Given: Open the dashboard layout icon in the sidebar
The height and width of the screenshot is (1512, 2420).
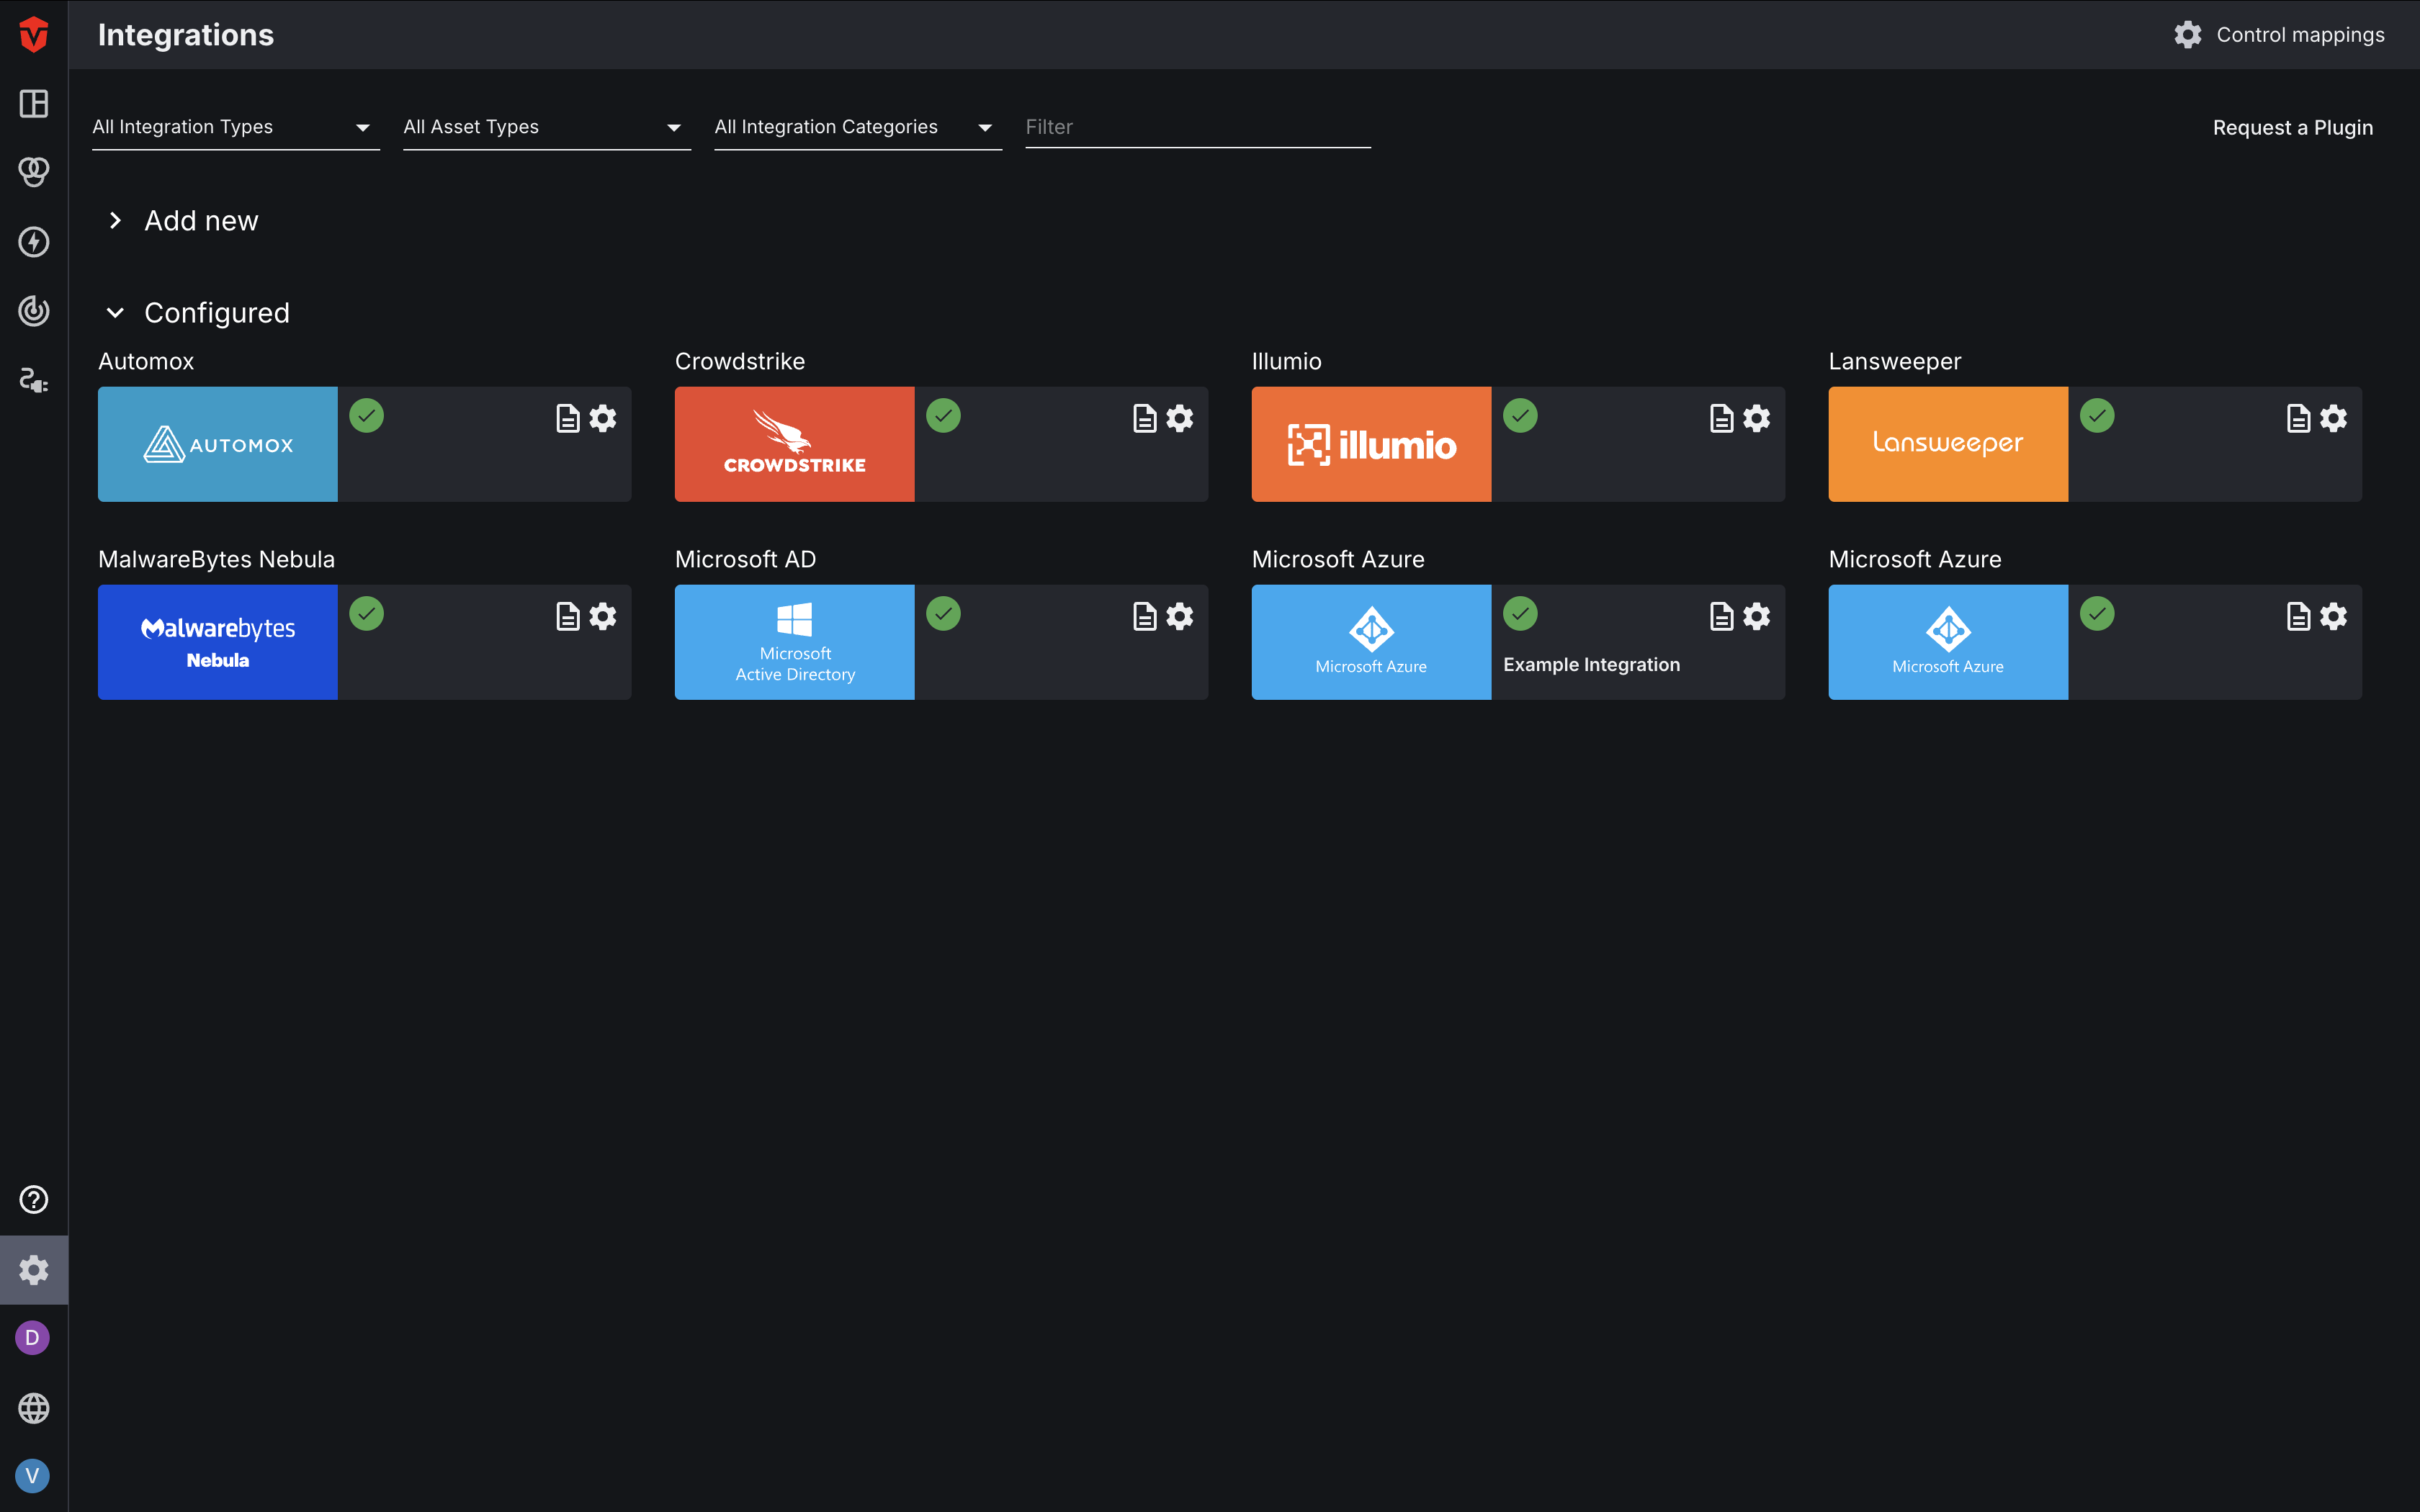Looking at the screenshot, I should 34,103.
